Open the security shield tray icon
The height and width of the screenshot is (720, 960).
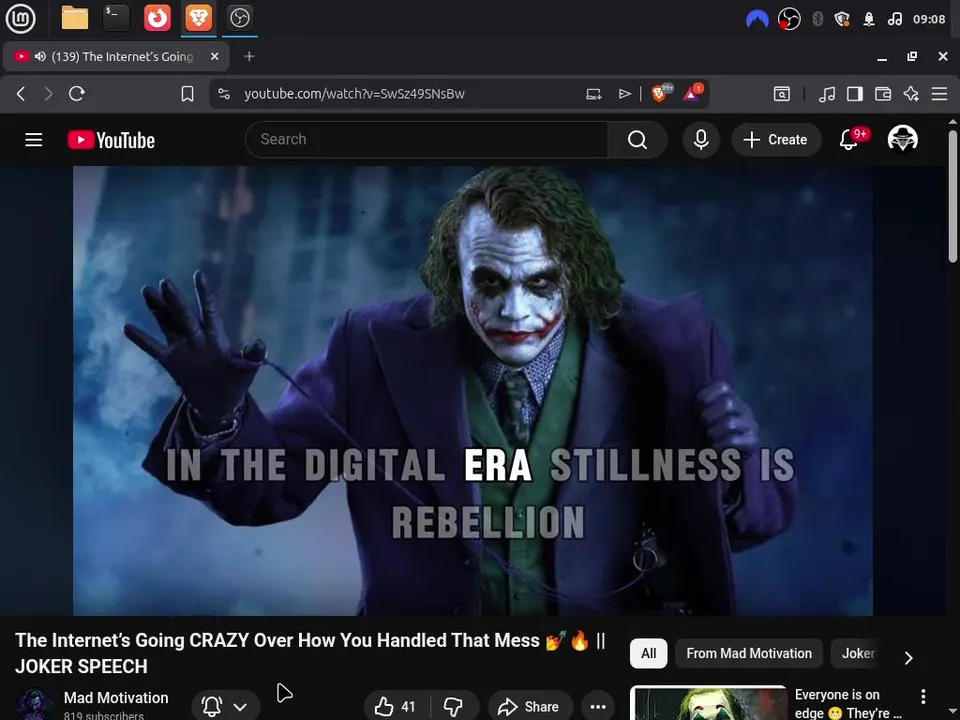tap(842, 19)
